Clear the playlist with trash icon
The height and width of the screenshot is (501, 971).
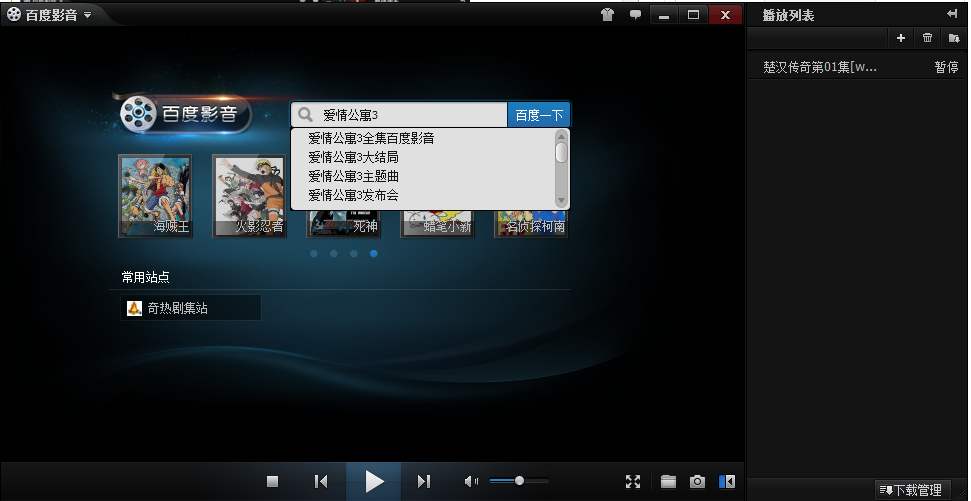pyautogui.click(x=927, y=38)
